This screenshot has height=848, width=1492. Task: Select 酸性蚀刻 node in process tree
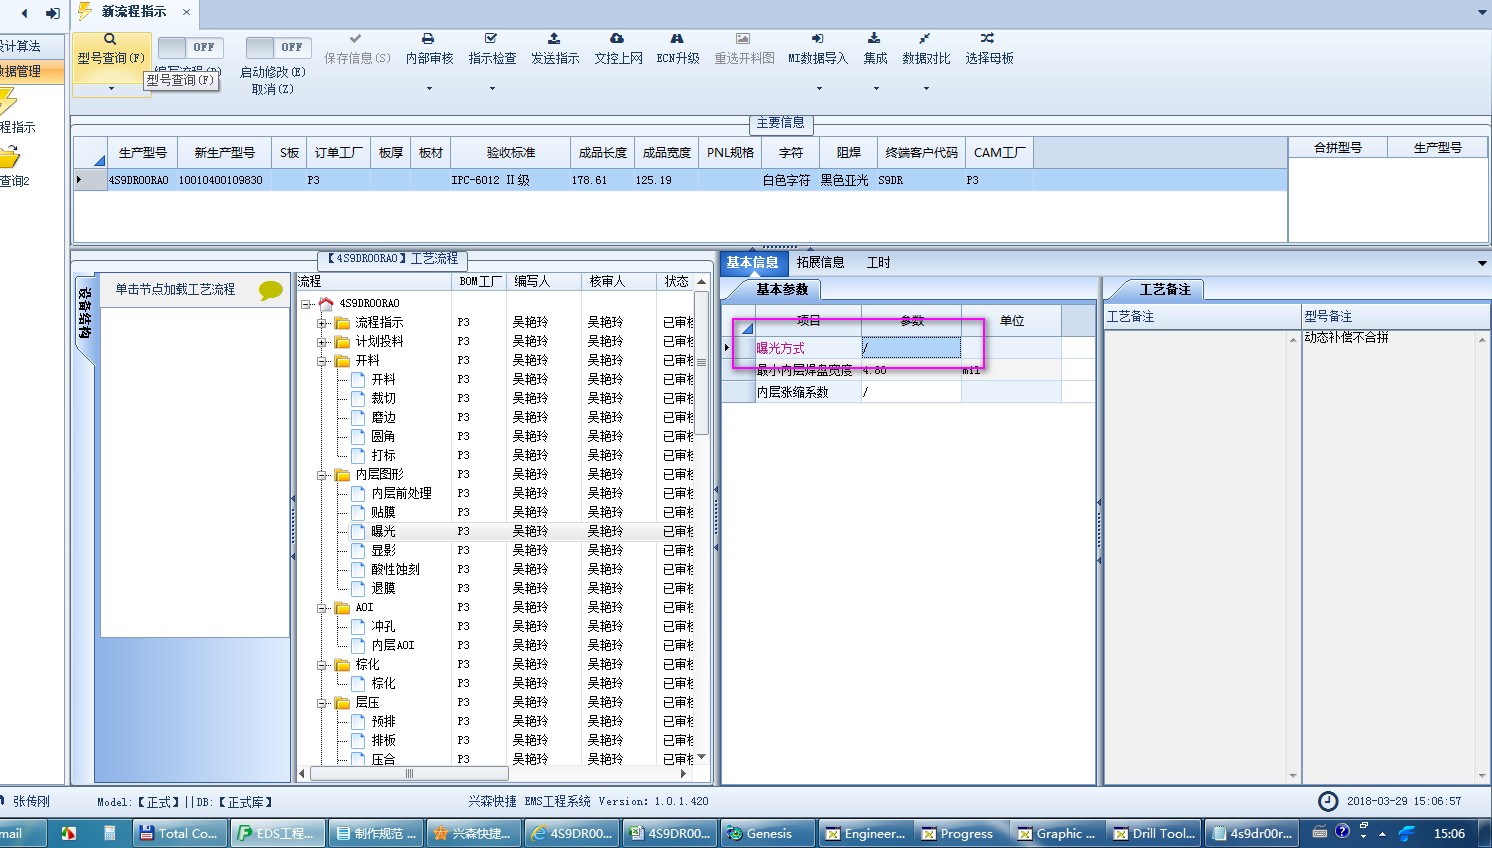pos(395,569)
